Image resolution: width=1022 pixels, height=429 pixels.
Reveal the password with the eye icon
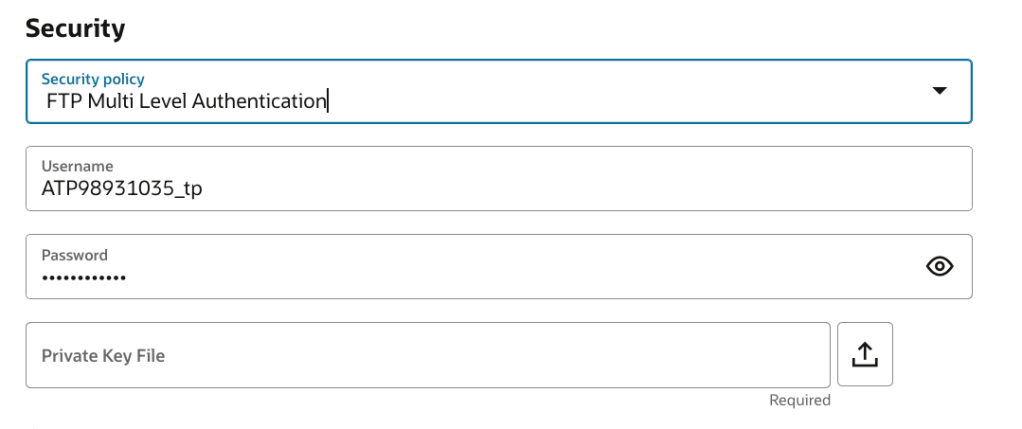(x=940, y=266)
